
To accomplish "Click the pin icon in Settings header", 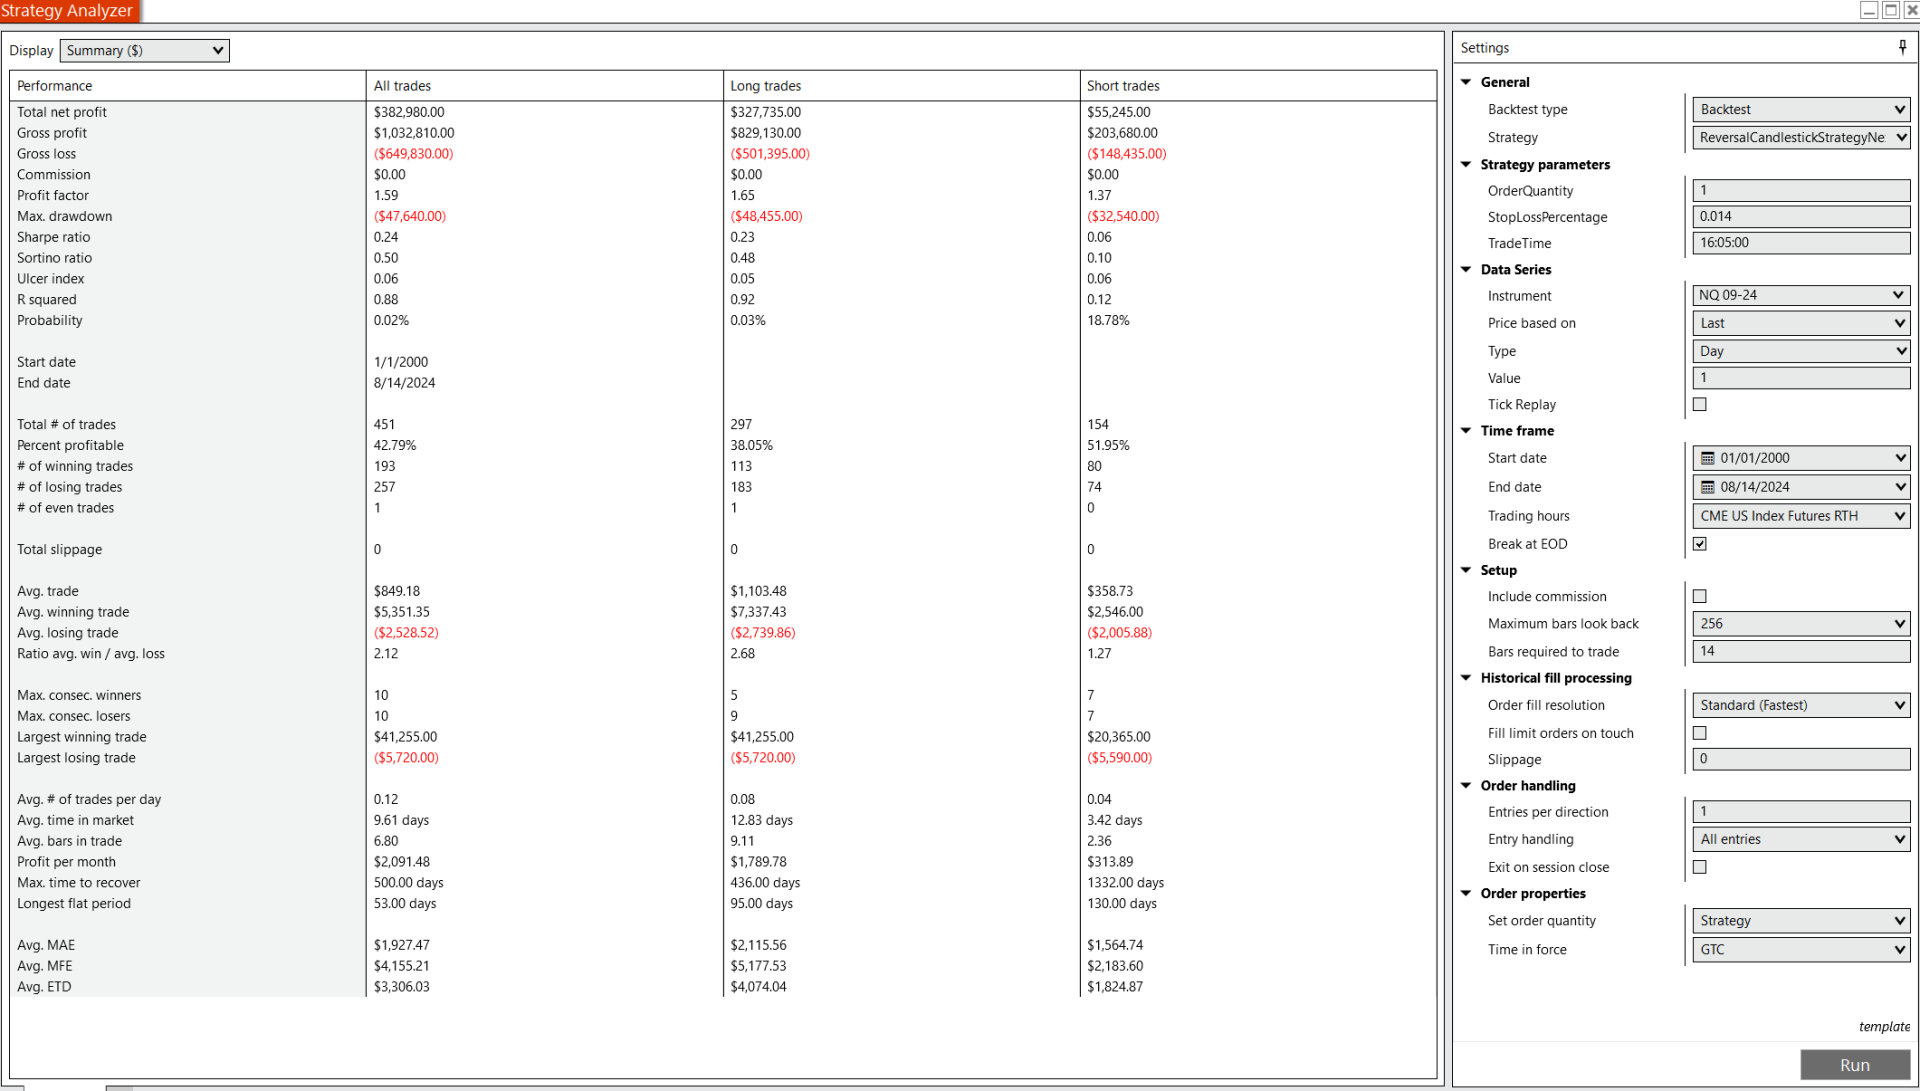I will 1902,47.
